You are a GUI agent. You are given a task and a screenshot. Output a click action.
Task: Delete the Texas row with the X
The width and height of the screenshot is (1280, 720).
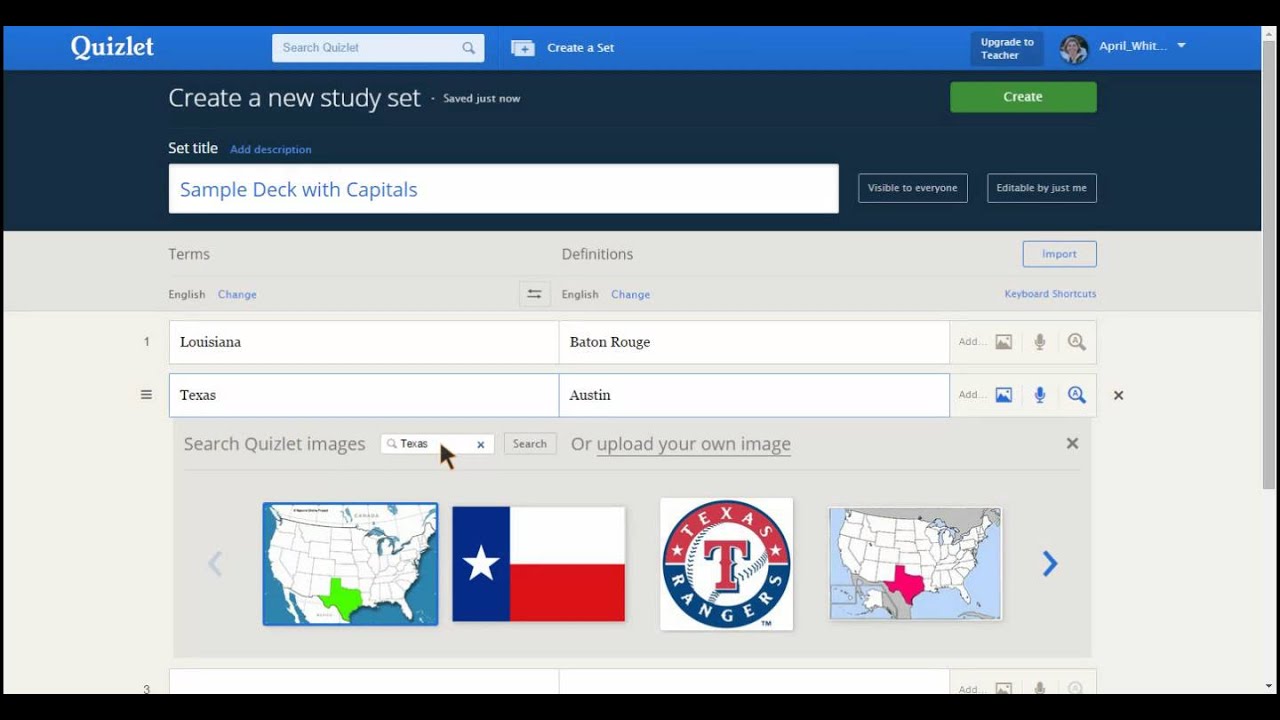click(1119, 395)
